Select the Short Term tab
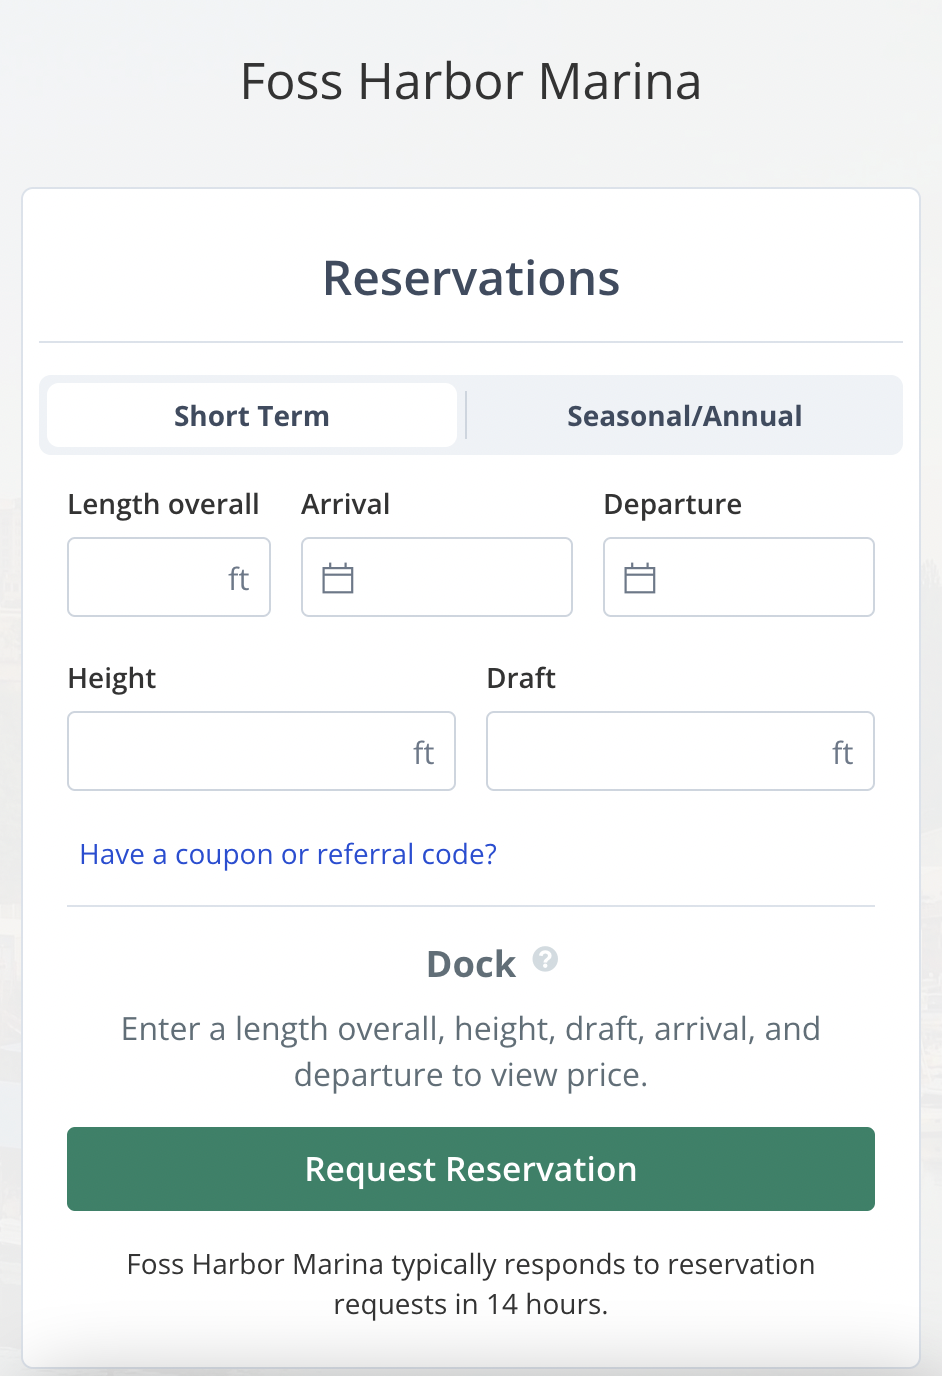This screenshot has height=1376, width=942. (x=252, y=416)
